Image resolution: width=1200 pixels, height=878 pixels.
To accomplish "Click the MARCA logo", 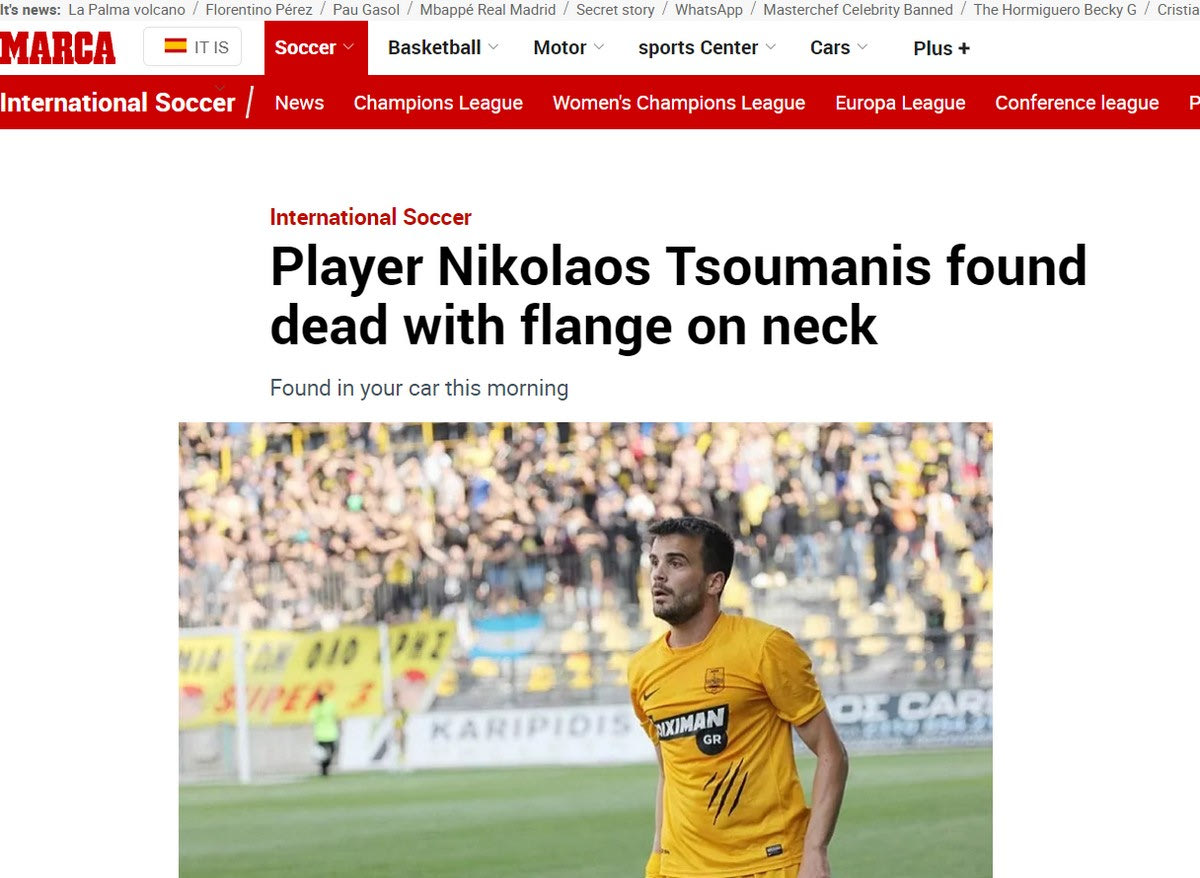I will coord(58,47).
